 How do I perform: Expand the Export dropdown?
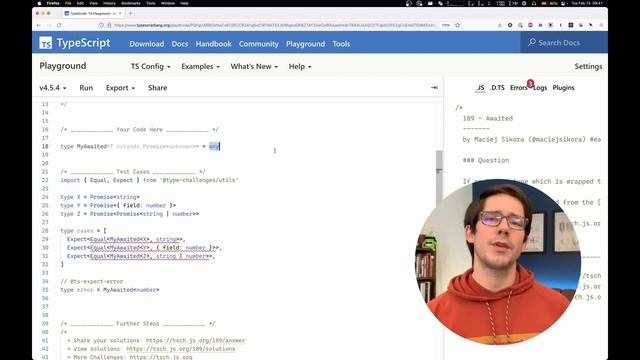click(120, 88)
